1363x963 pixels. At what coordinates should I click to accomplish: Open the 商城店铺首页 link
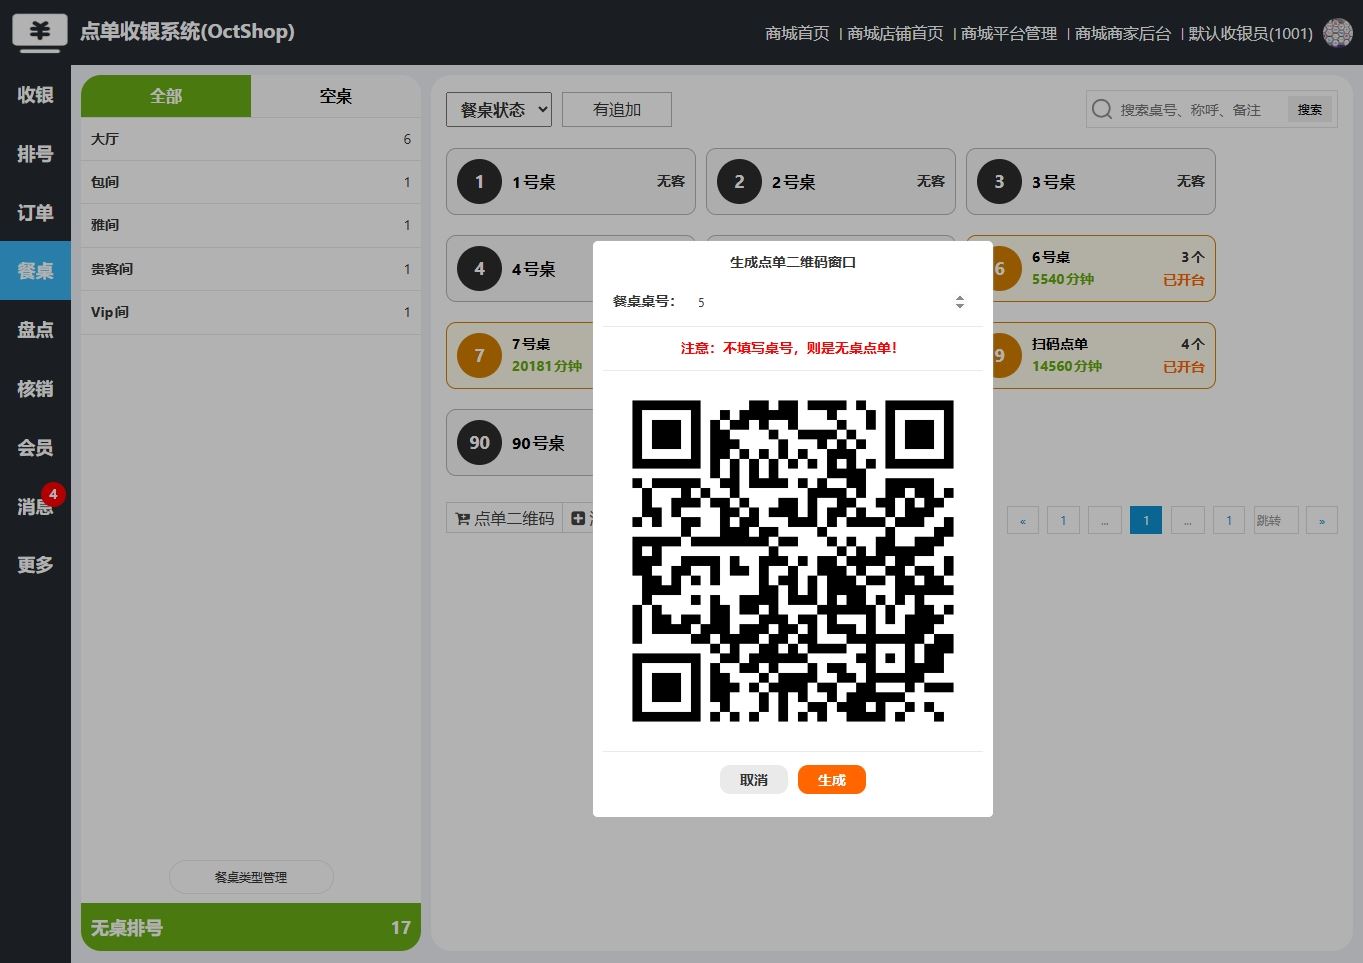(895, 33)
